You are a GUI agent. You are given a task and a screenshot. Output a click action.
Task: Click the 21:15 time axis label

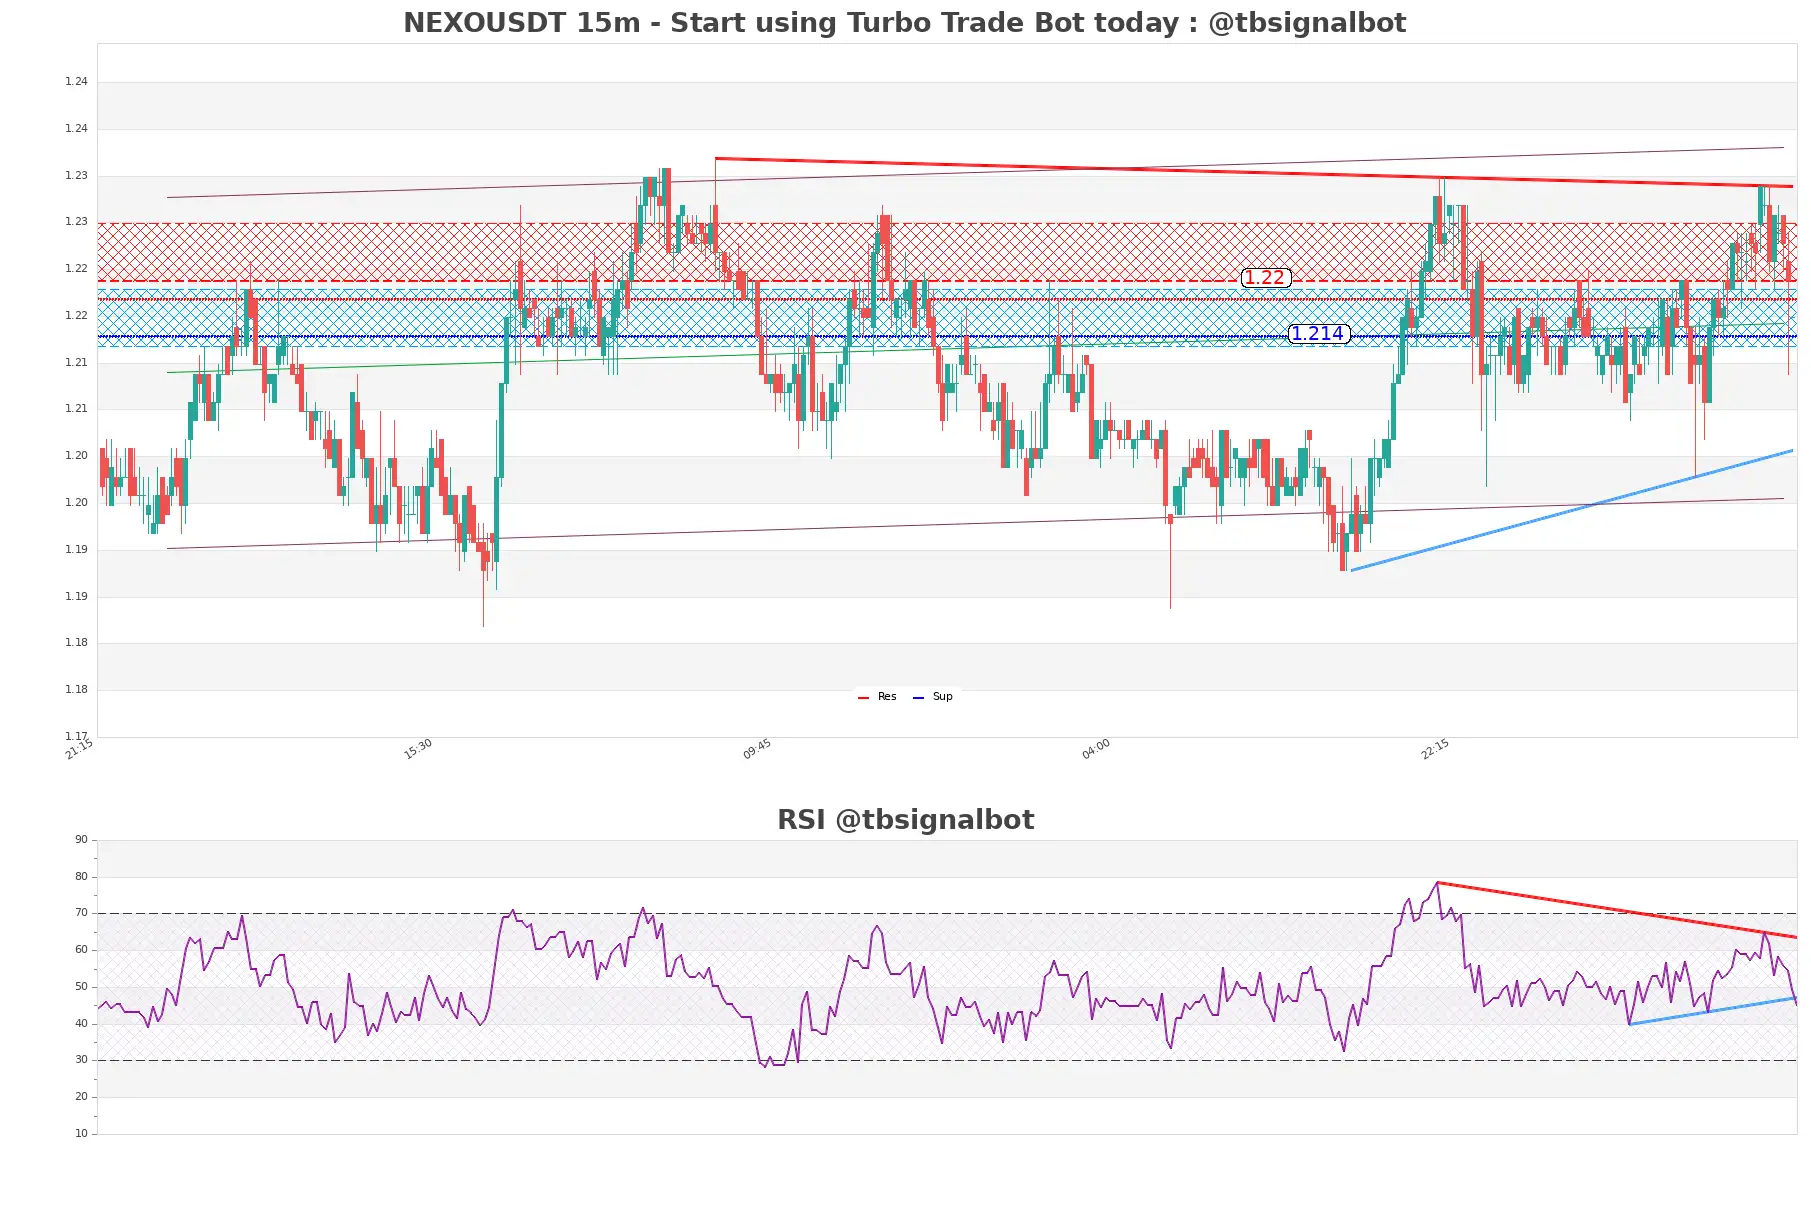(x=79, y=749)
